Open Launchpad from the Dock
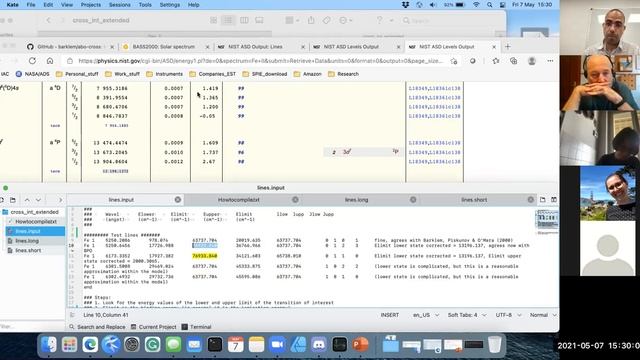Image resolution: width=640 pixels, height=360 pixels. [69, 345]
